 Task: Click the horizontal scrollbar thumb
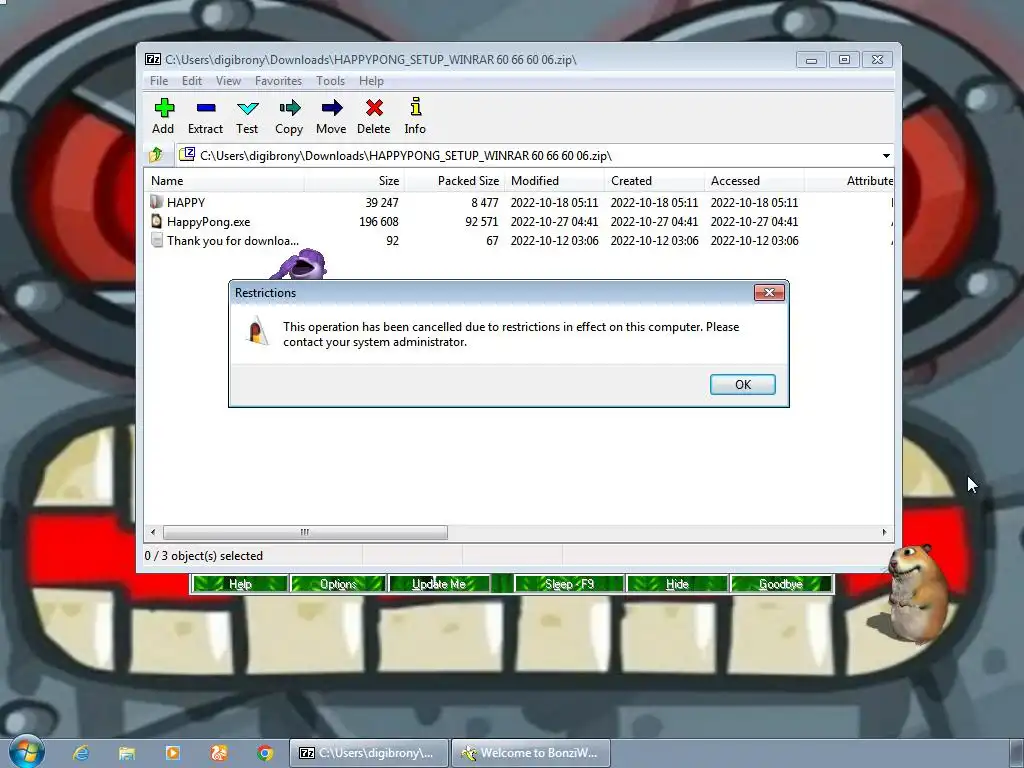pos(305,532)
